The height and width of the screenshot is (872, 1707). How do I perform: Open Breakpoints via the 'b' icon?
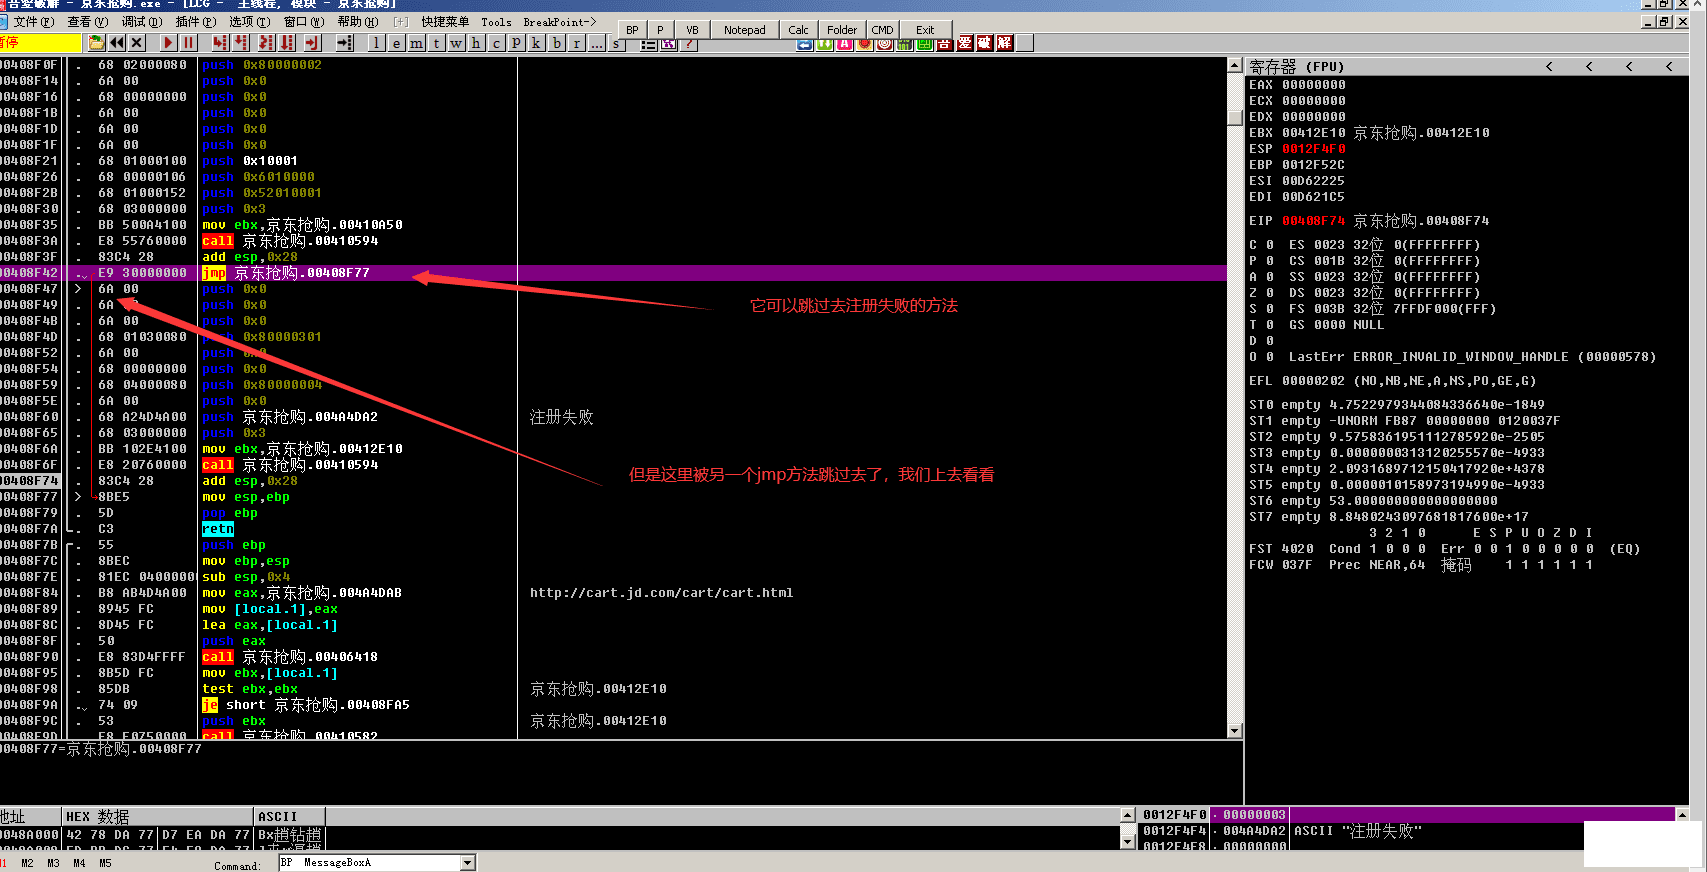click(x=556, y=42)
